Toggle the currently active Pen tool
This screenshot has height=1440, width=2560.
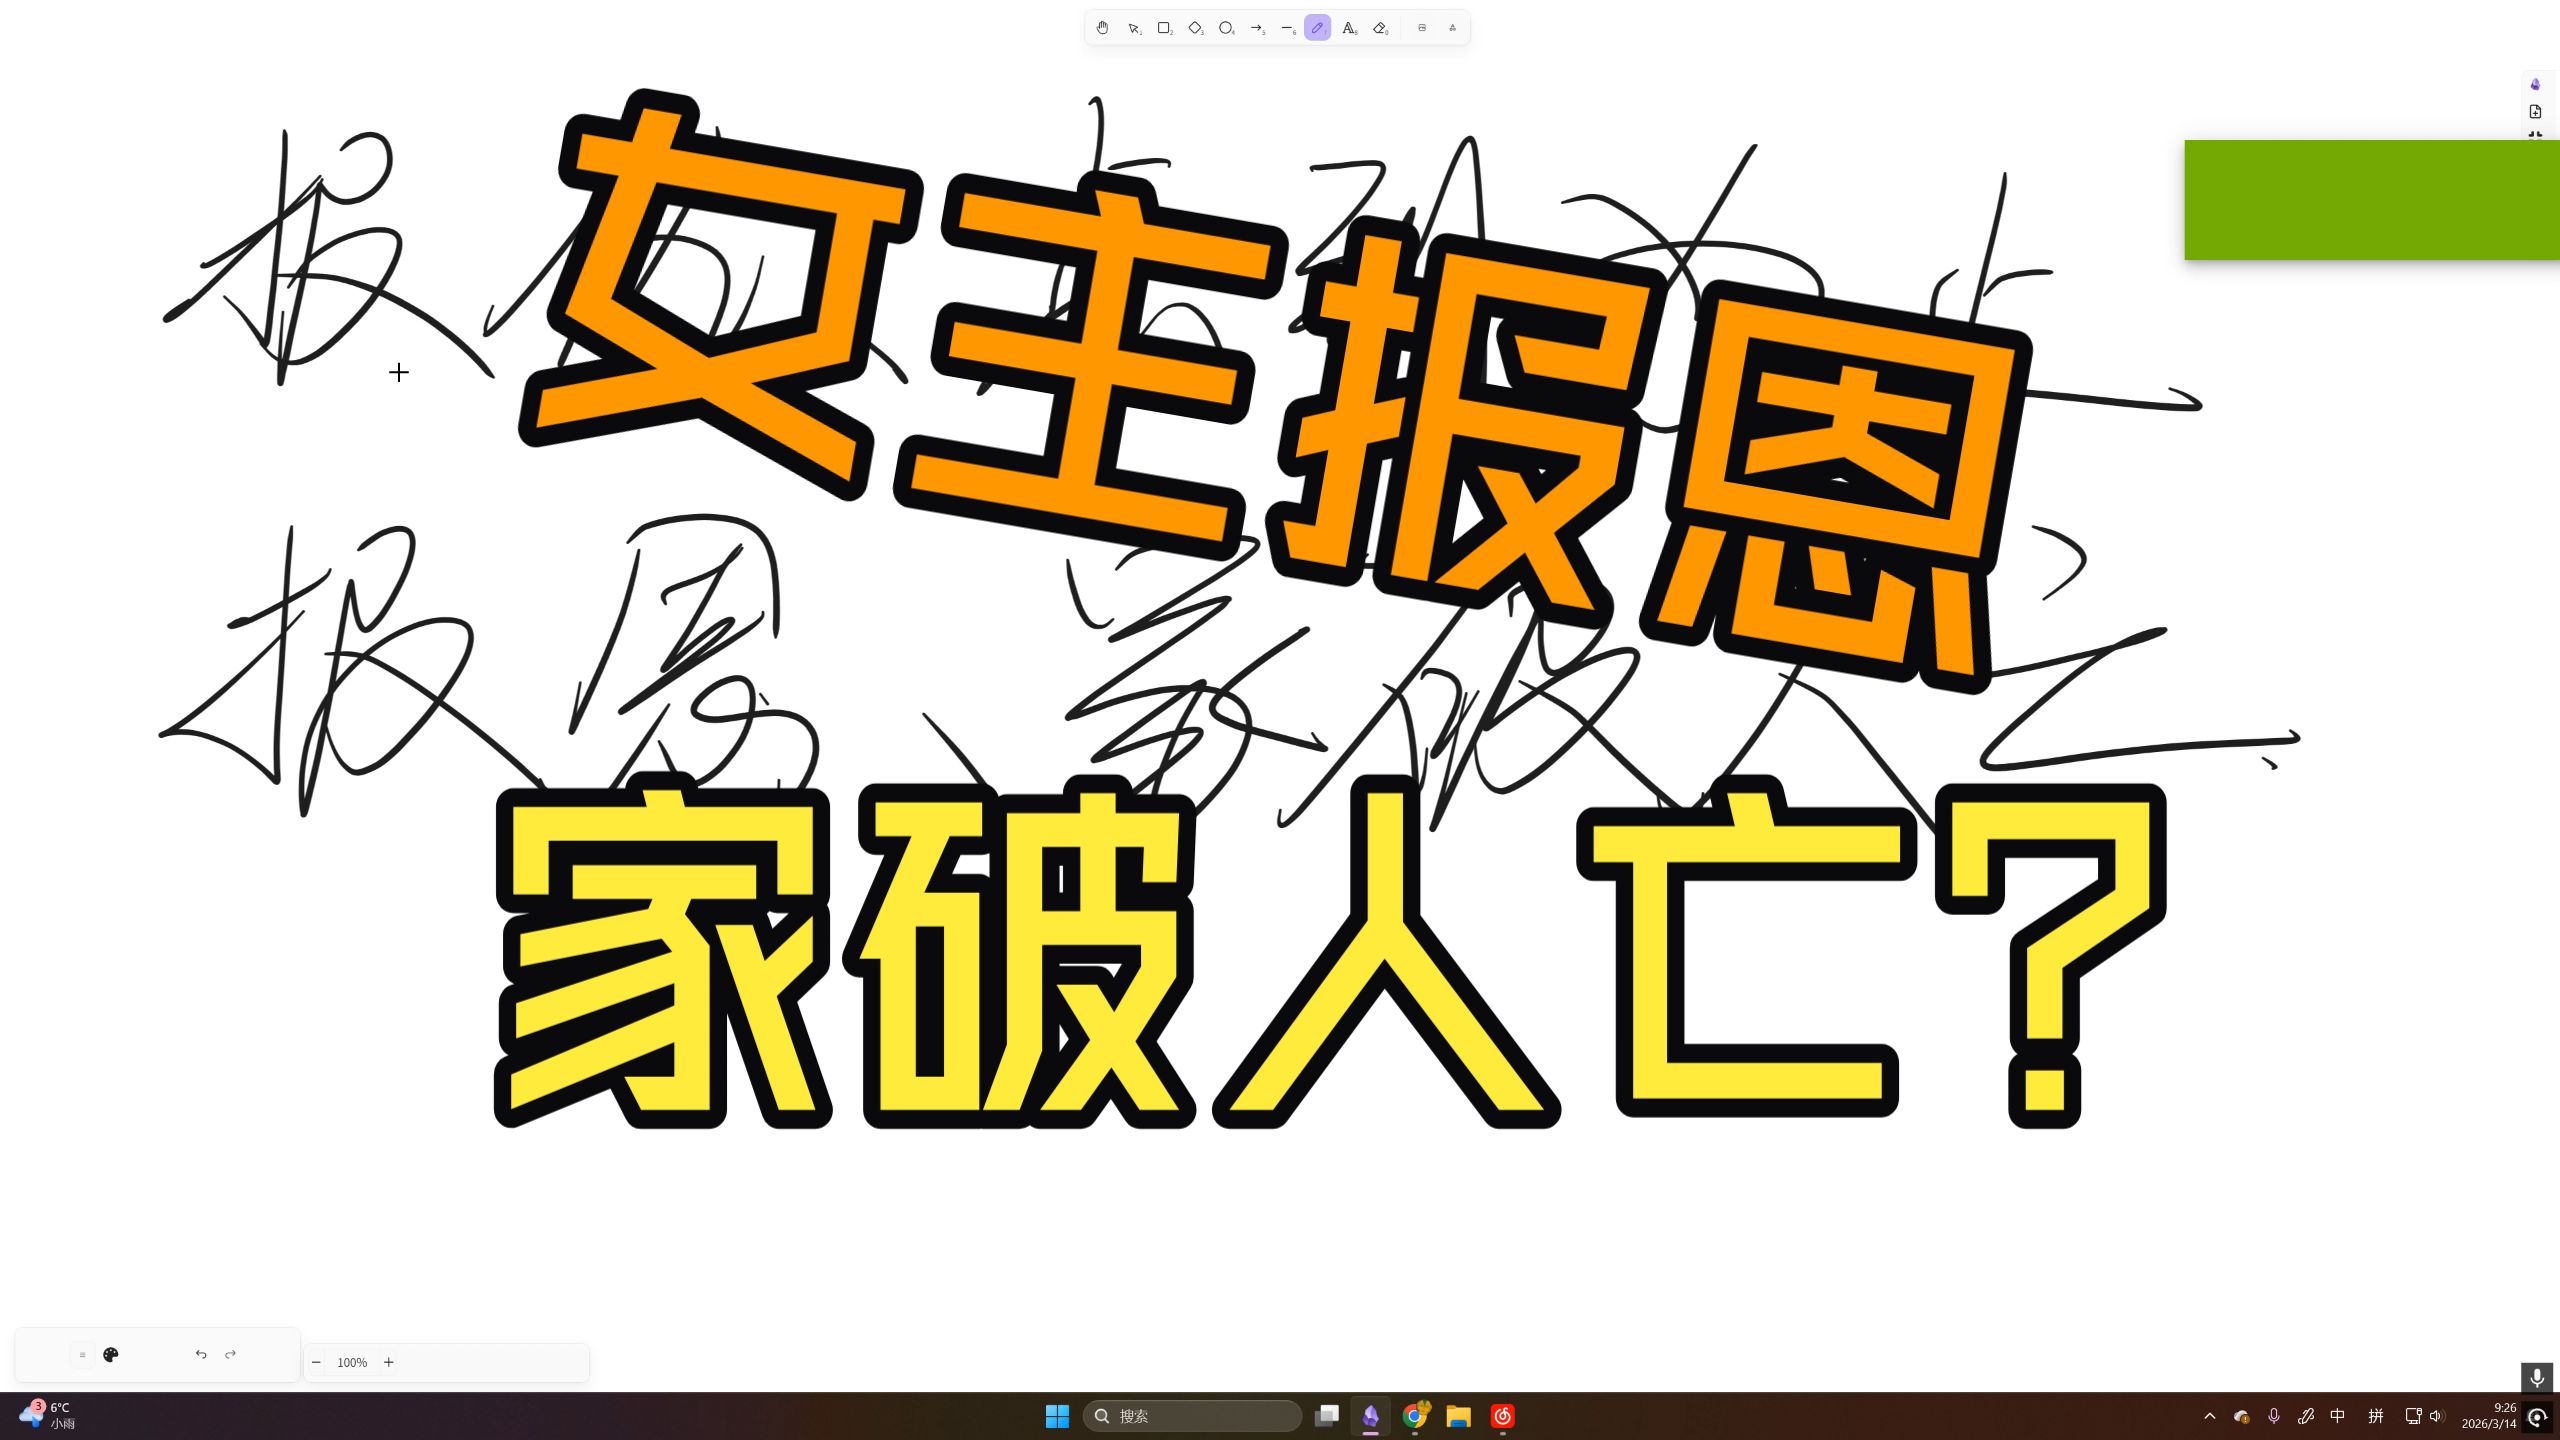coord(1318,27)
